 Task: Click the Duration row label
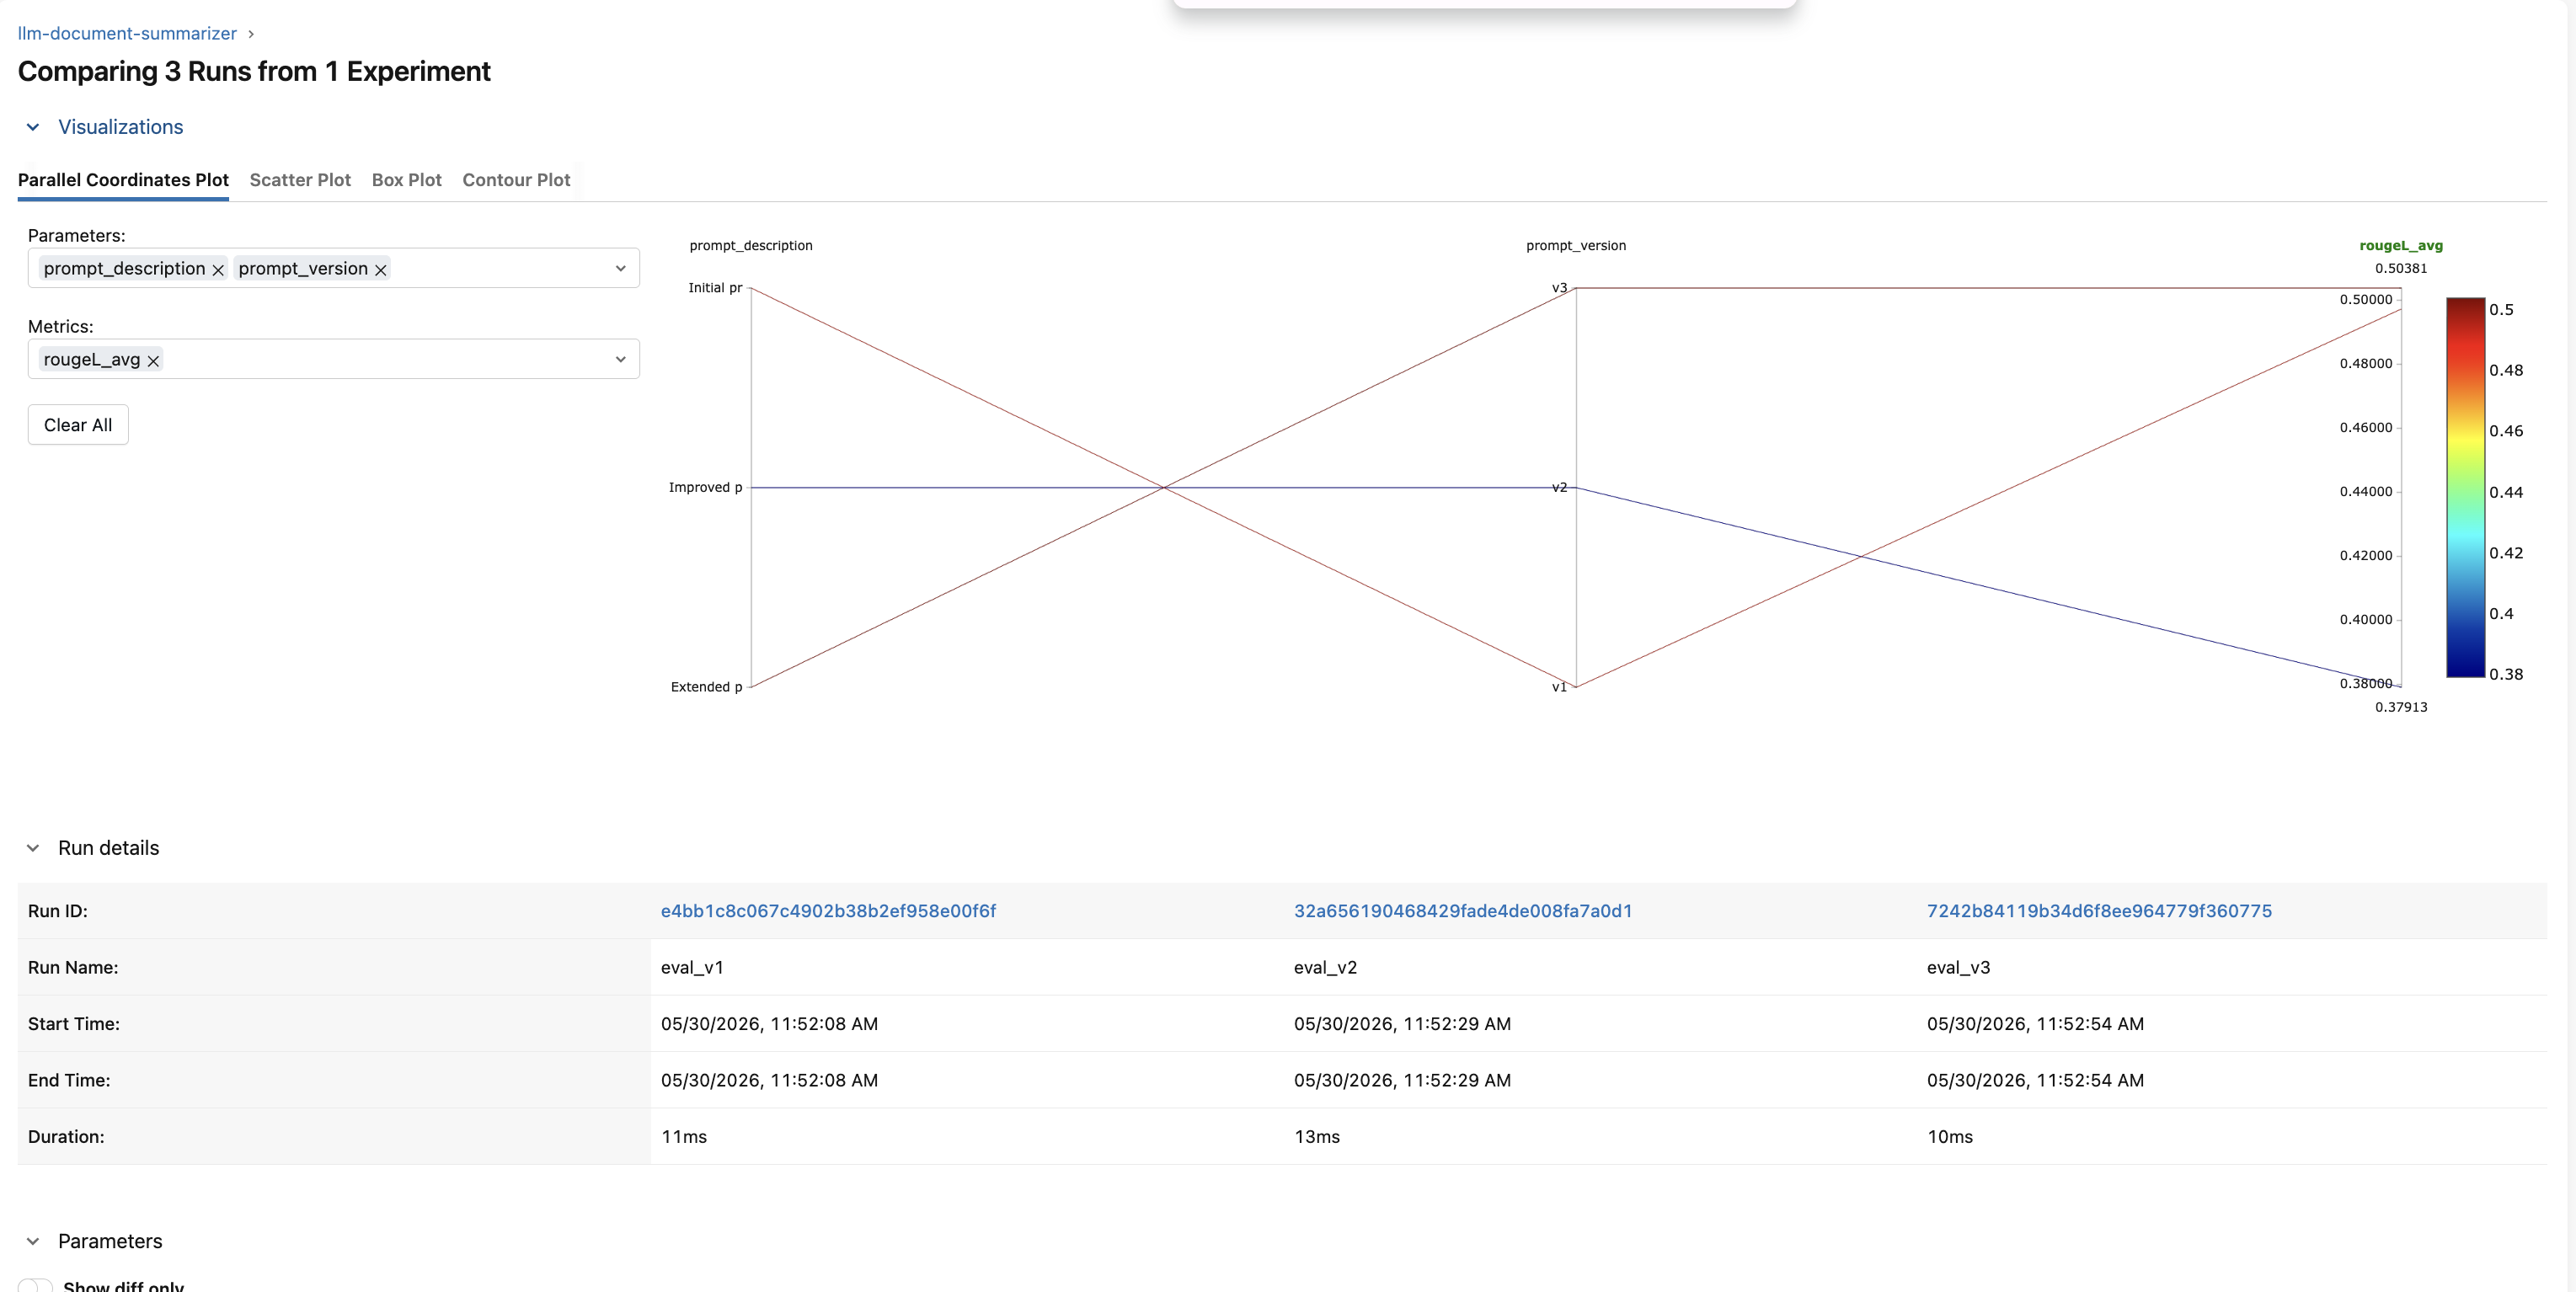point(66,1137)
